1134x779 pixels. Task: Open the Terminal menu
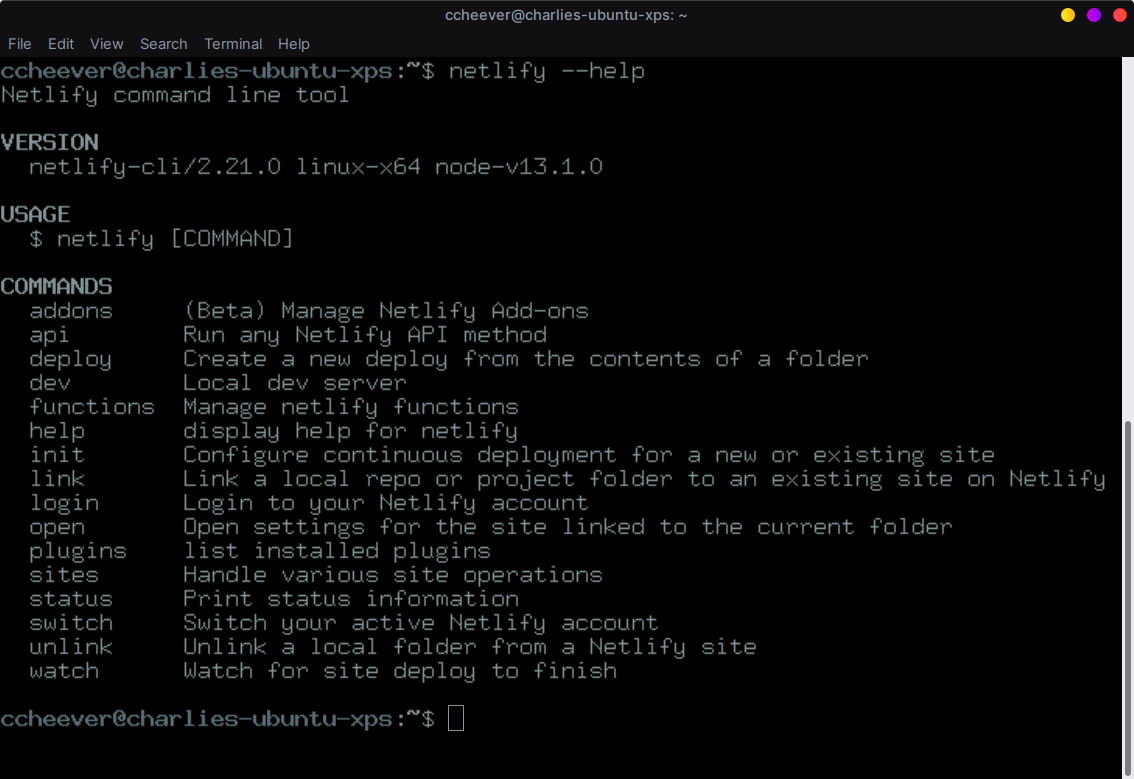[x=233, y=44]
